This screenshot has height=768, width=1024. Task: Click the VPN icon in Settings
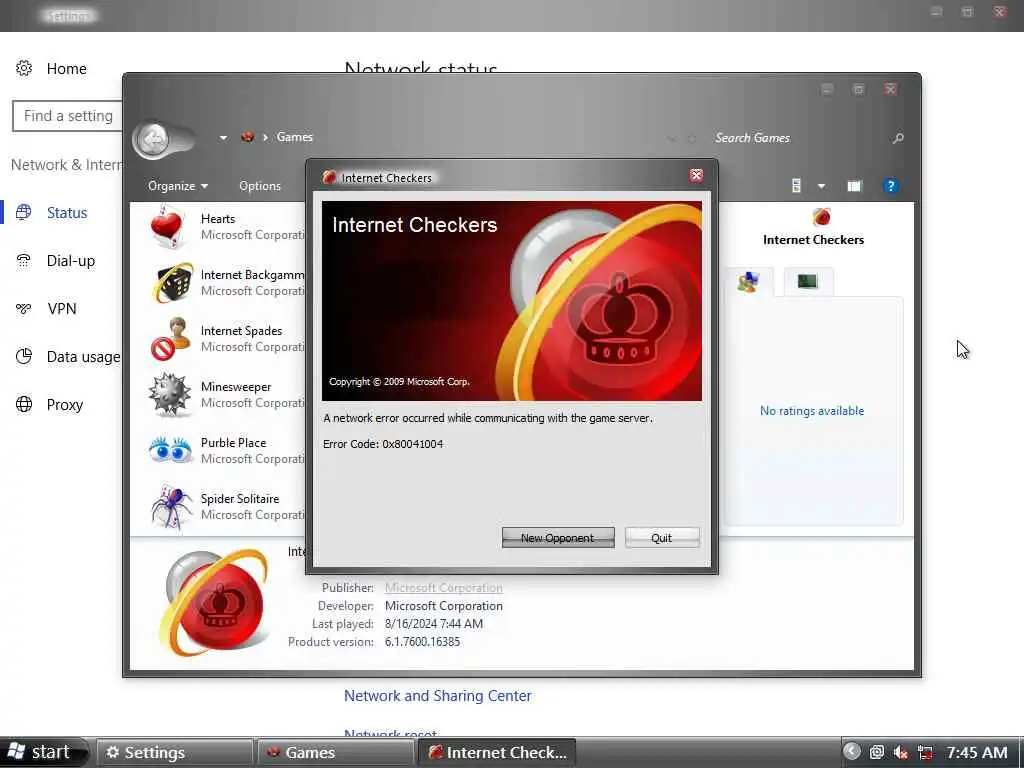point(24,308)
